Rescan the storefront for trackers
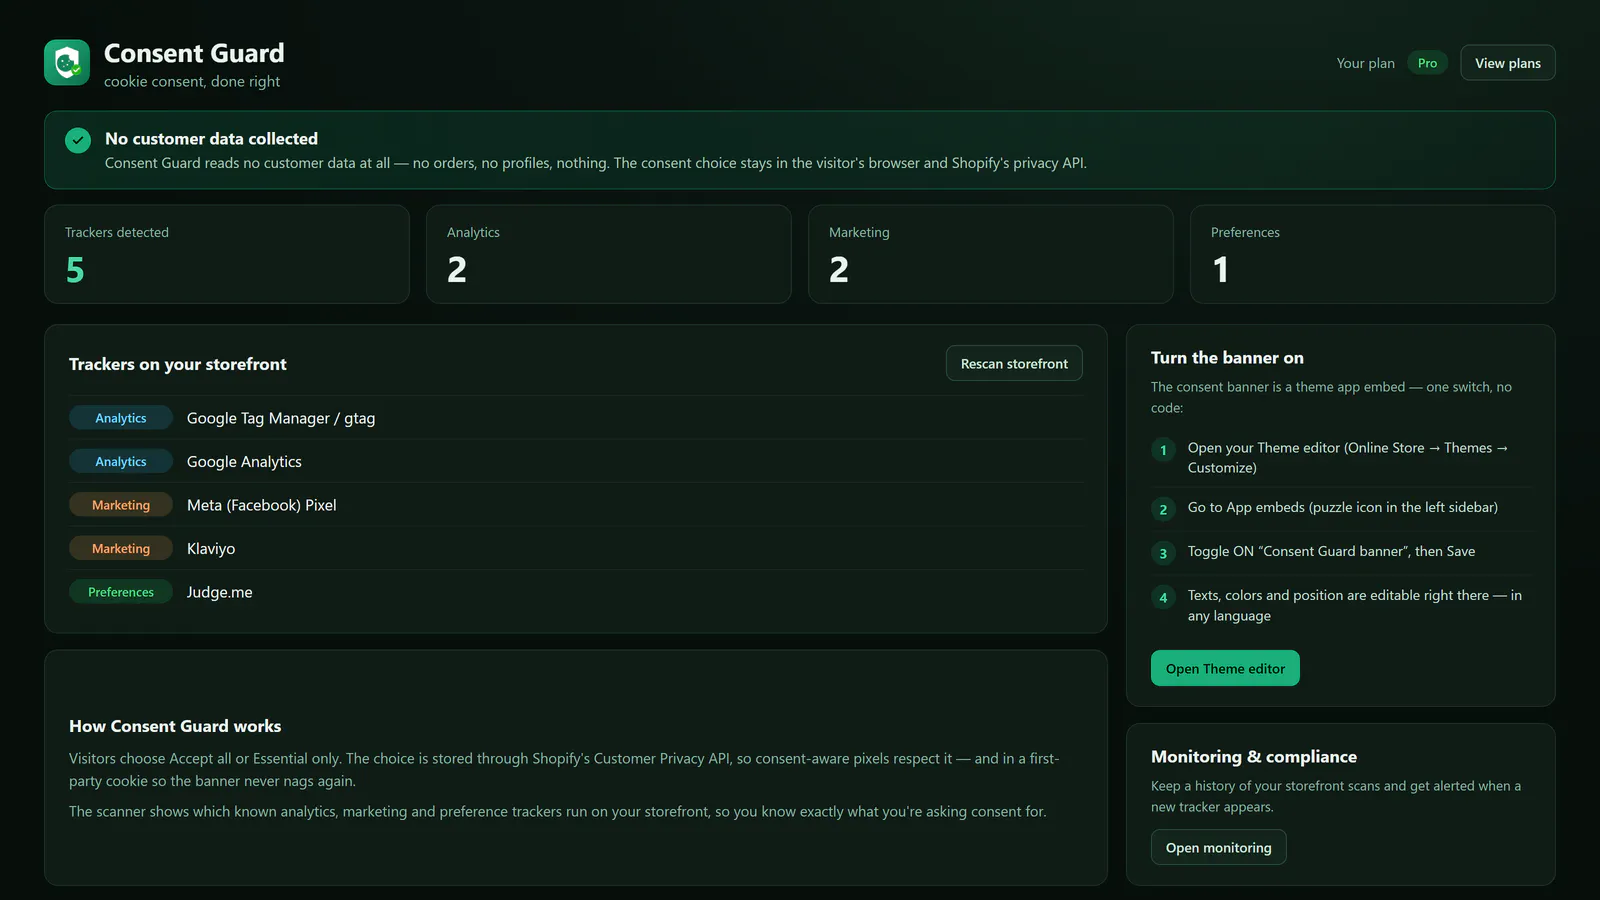 pos(1014,364)
